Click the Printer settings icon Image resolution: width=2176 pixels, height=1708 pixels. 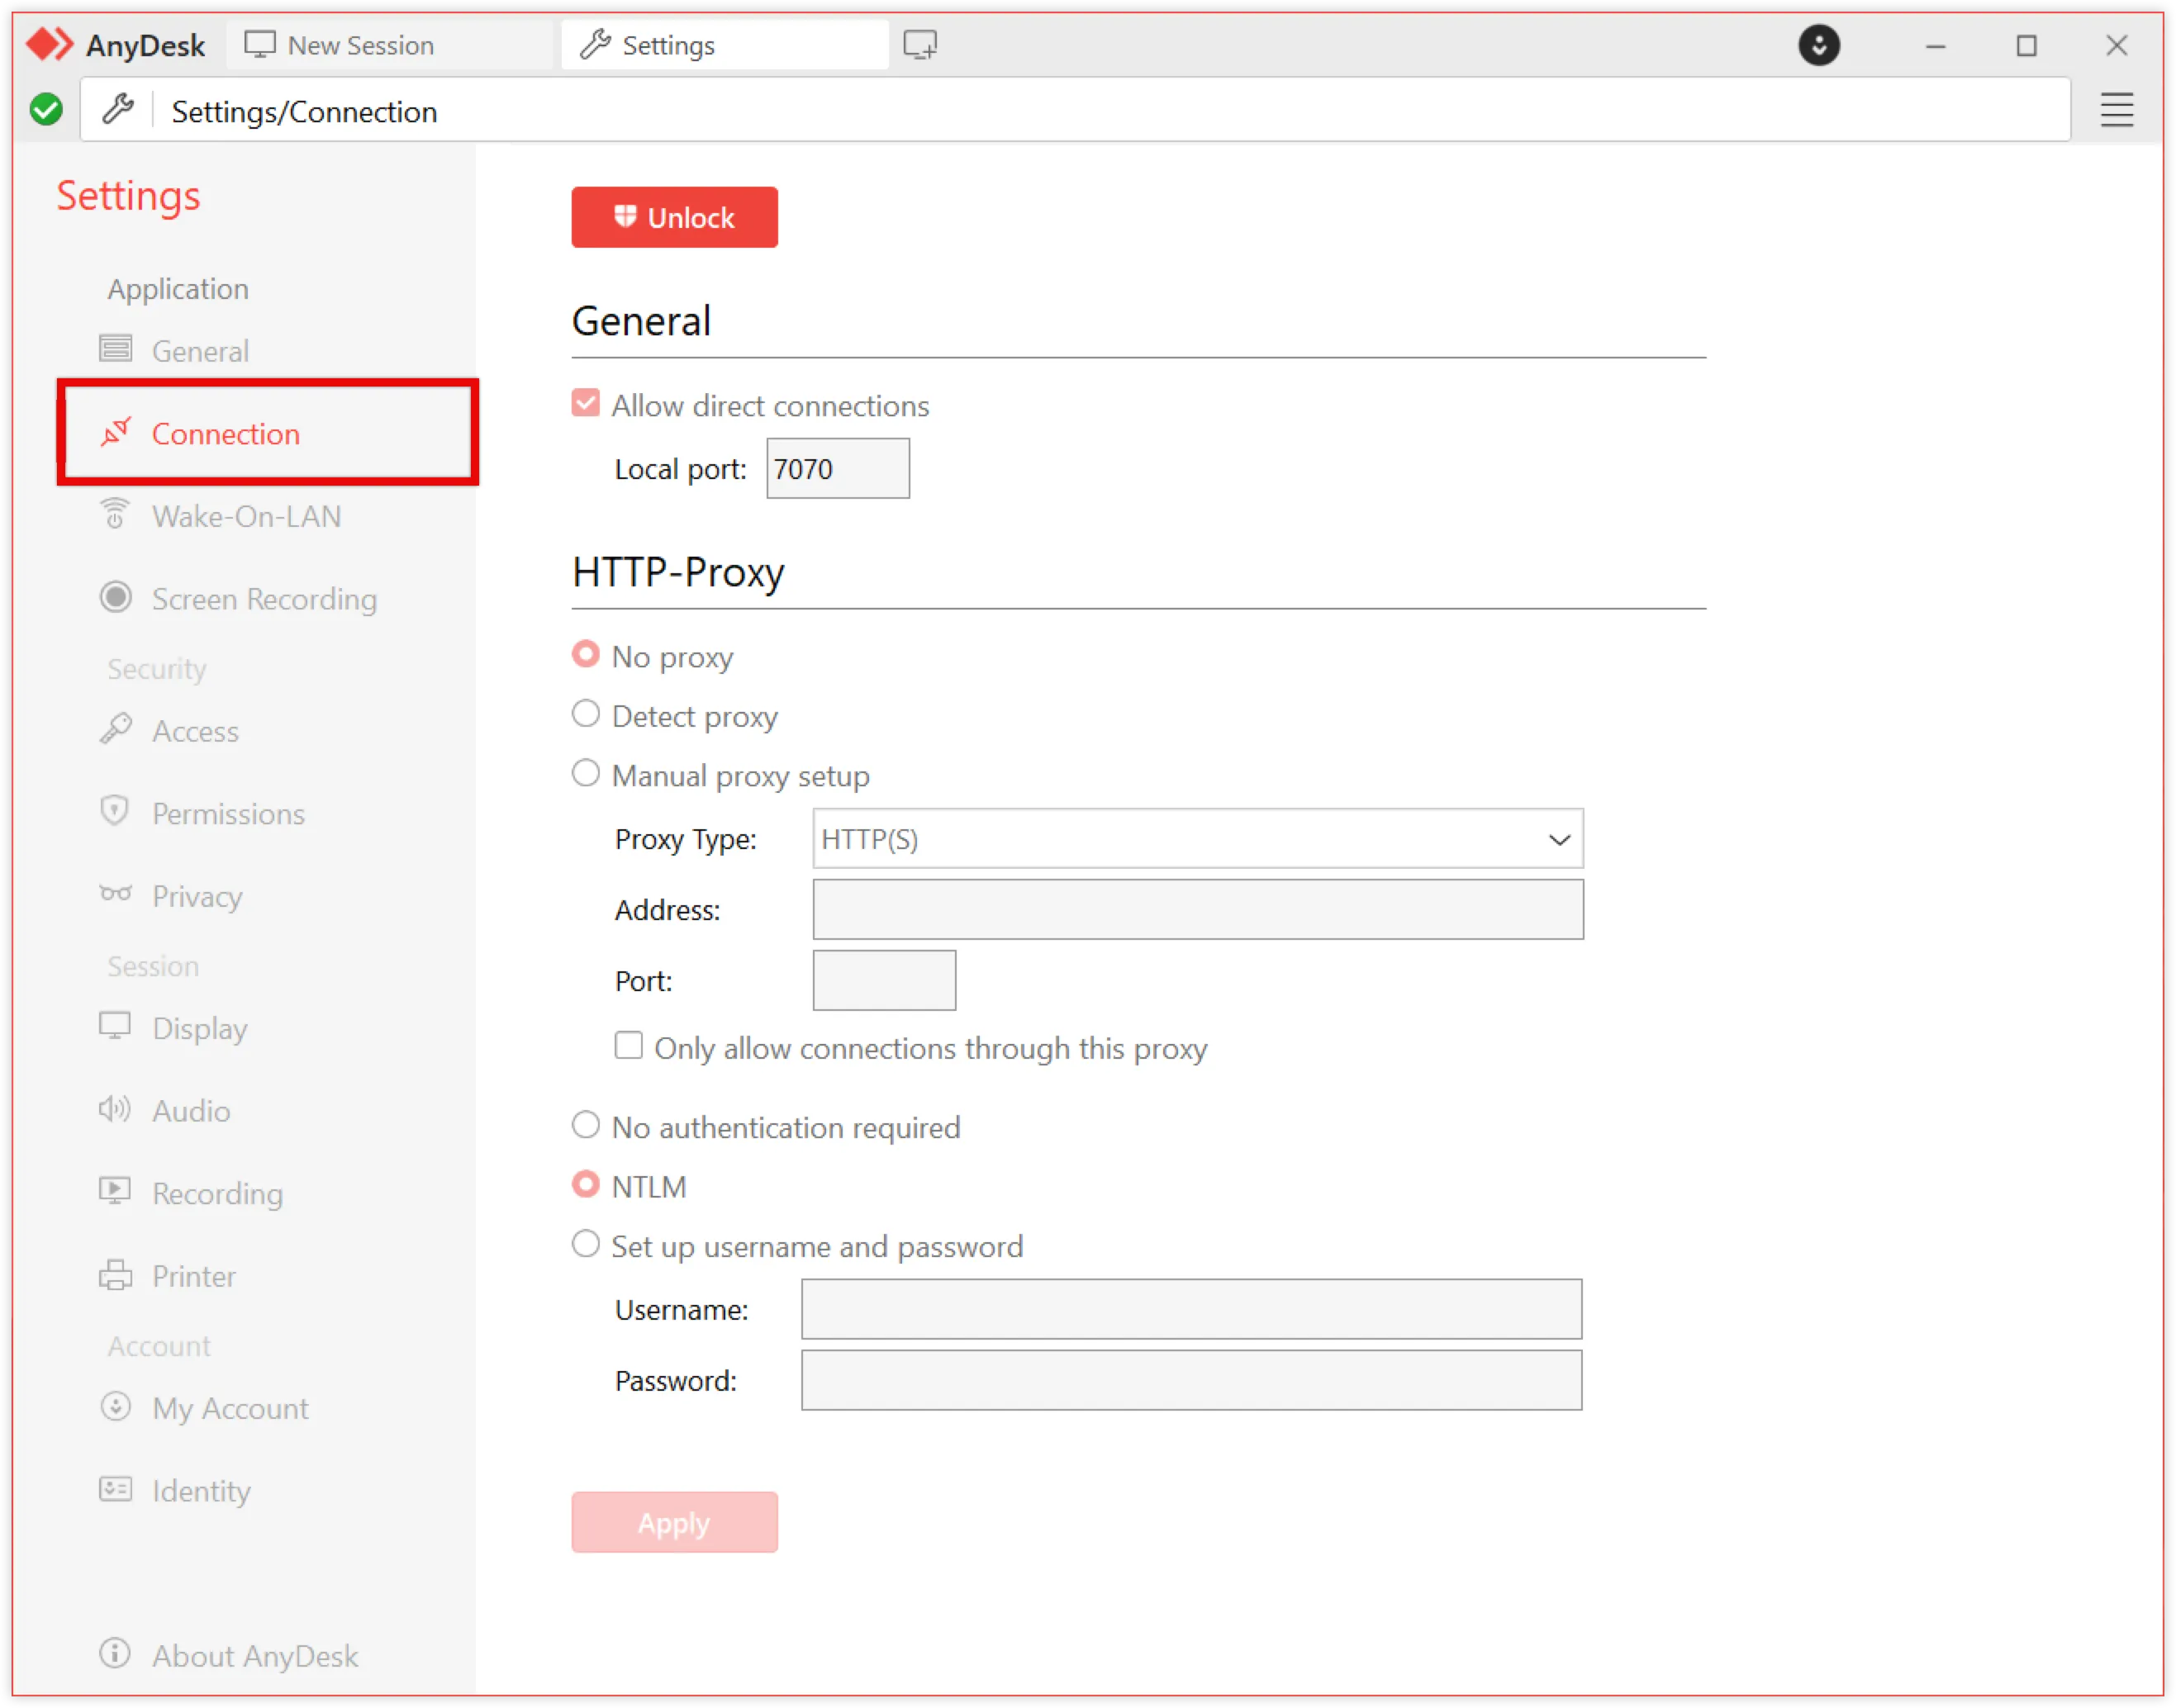click(115, 1275)
